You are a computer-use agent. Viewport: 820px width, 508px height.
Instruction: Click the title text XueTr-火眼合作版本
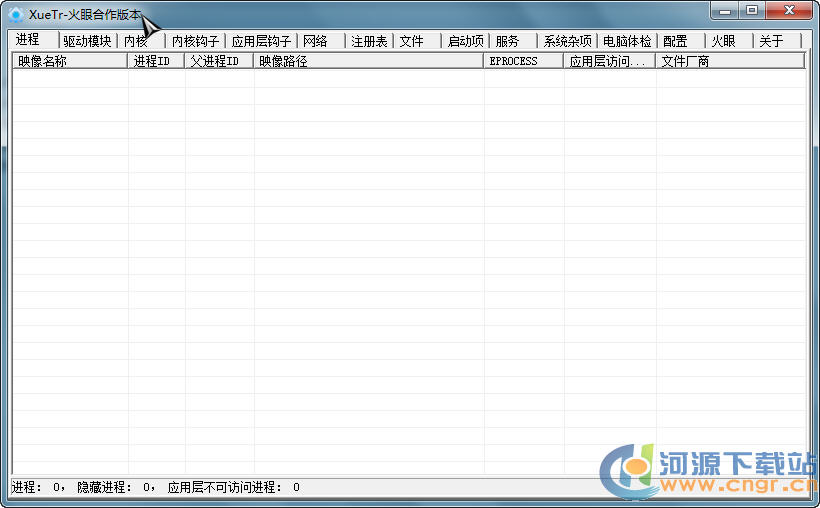pyautogui.click(x=85, y=15)
